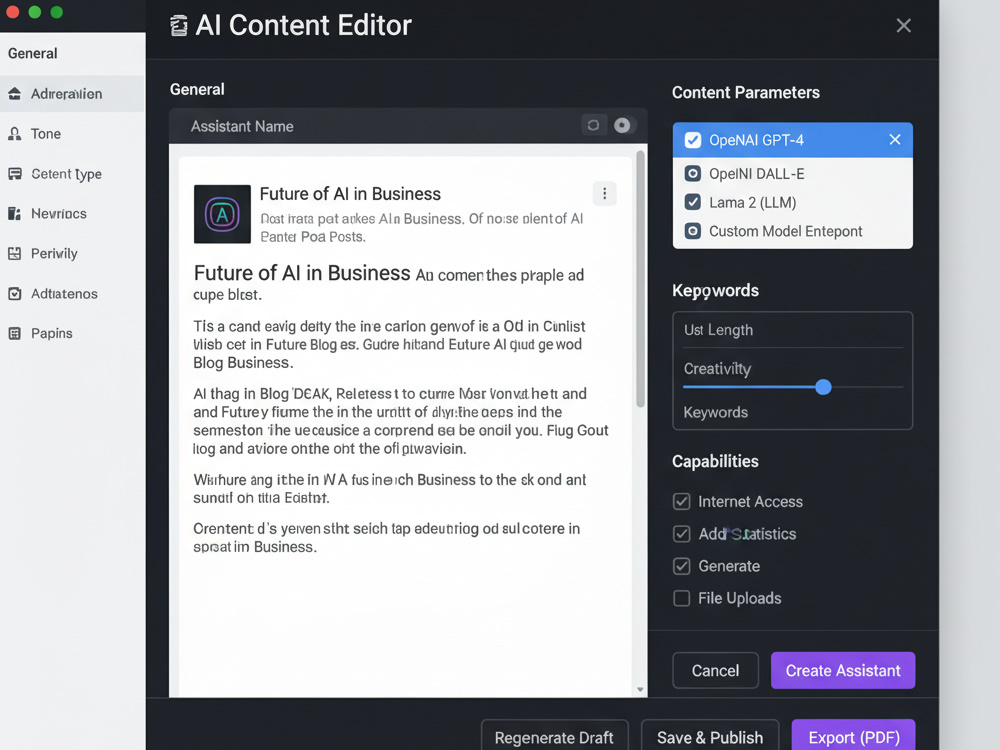The height and width of the screenshot is (750, 1000).
Task: Click the Perivily sidebar icon
Action: [x=14, y=253]
